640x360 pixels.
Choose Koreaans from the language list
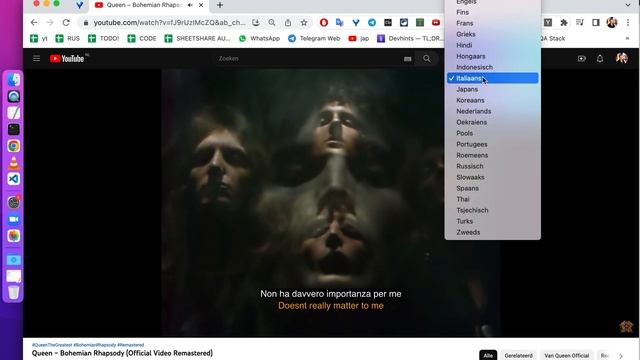click(x=492, y=100)
